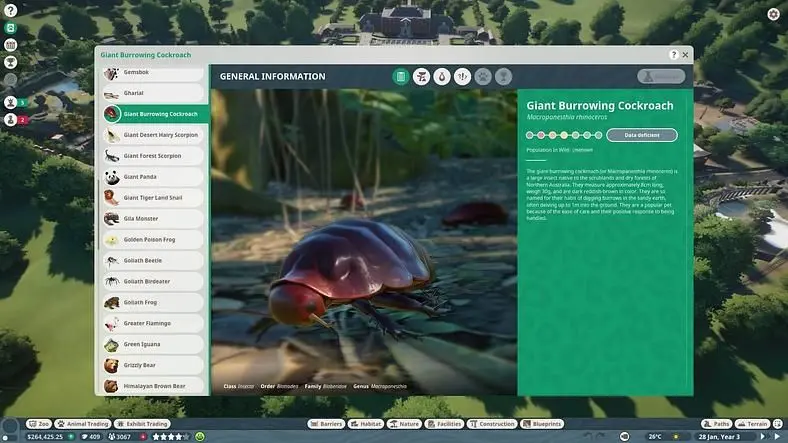
Task: Click the cockroach preview image
Action: pyautogui.click(x=364, y=242)
